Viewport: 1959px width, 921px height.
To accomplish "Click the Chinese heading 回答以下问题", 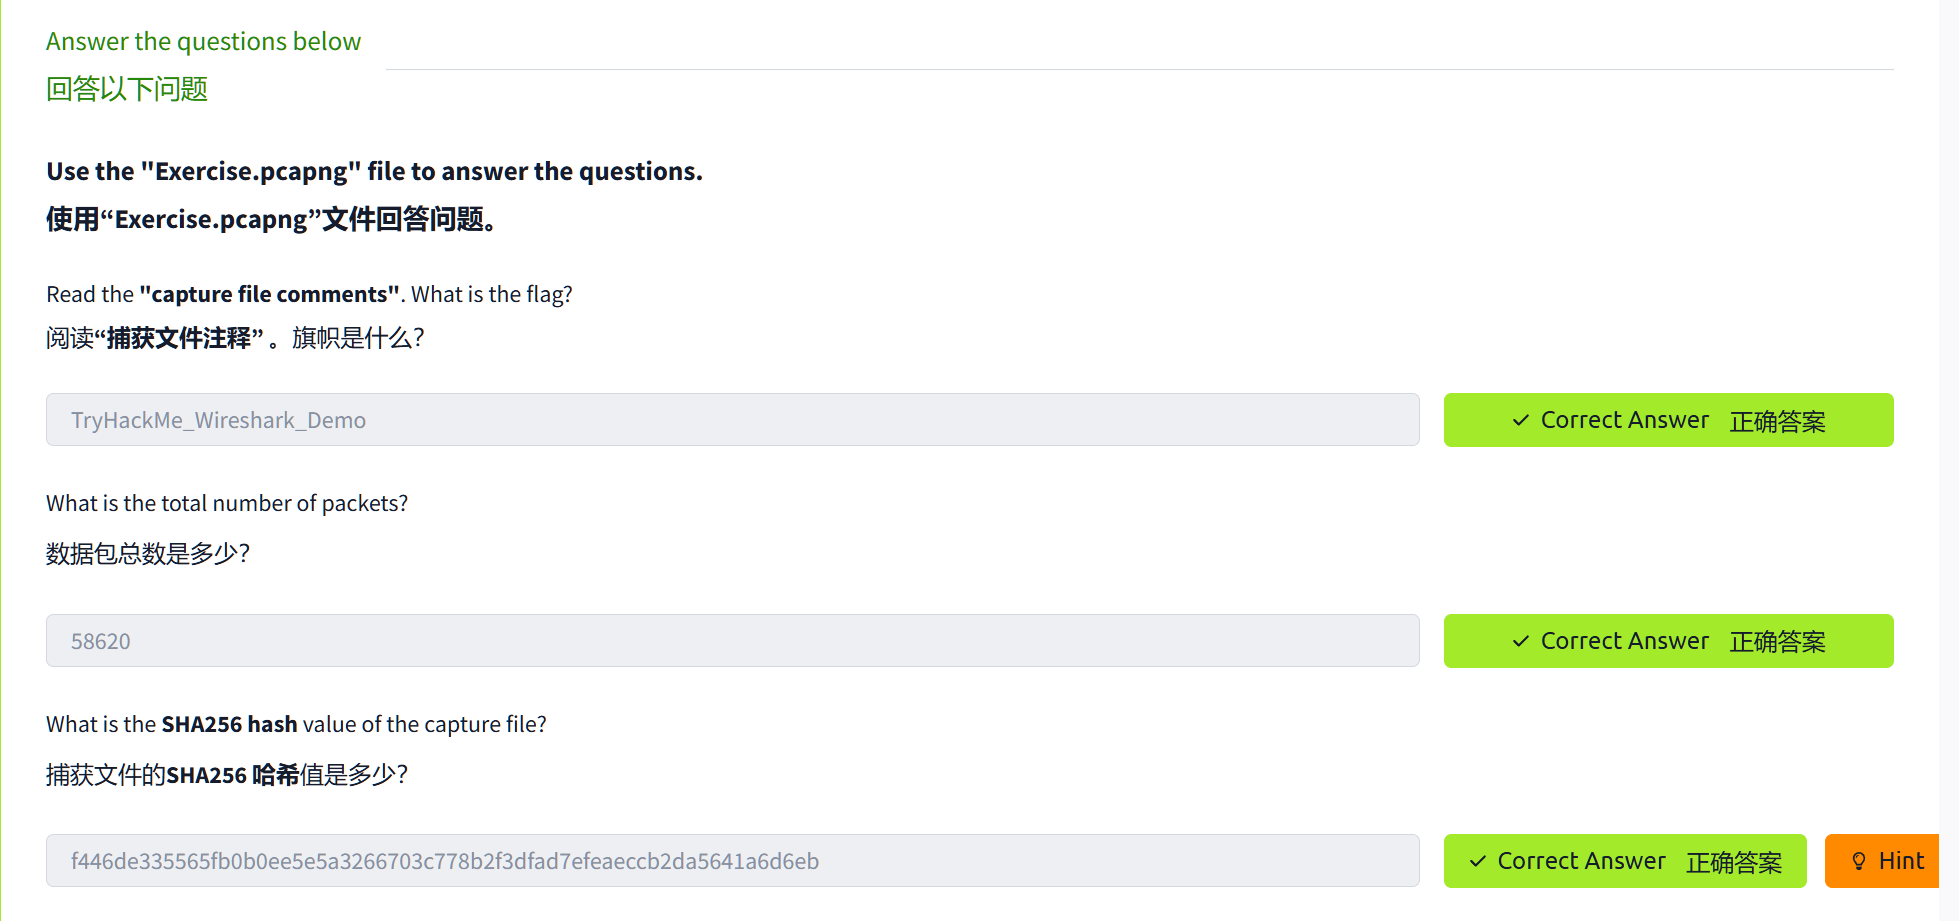I will tap(127, 90).
